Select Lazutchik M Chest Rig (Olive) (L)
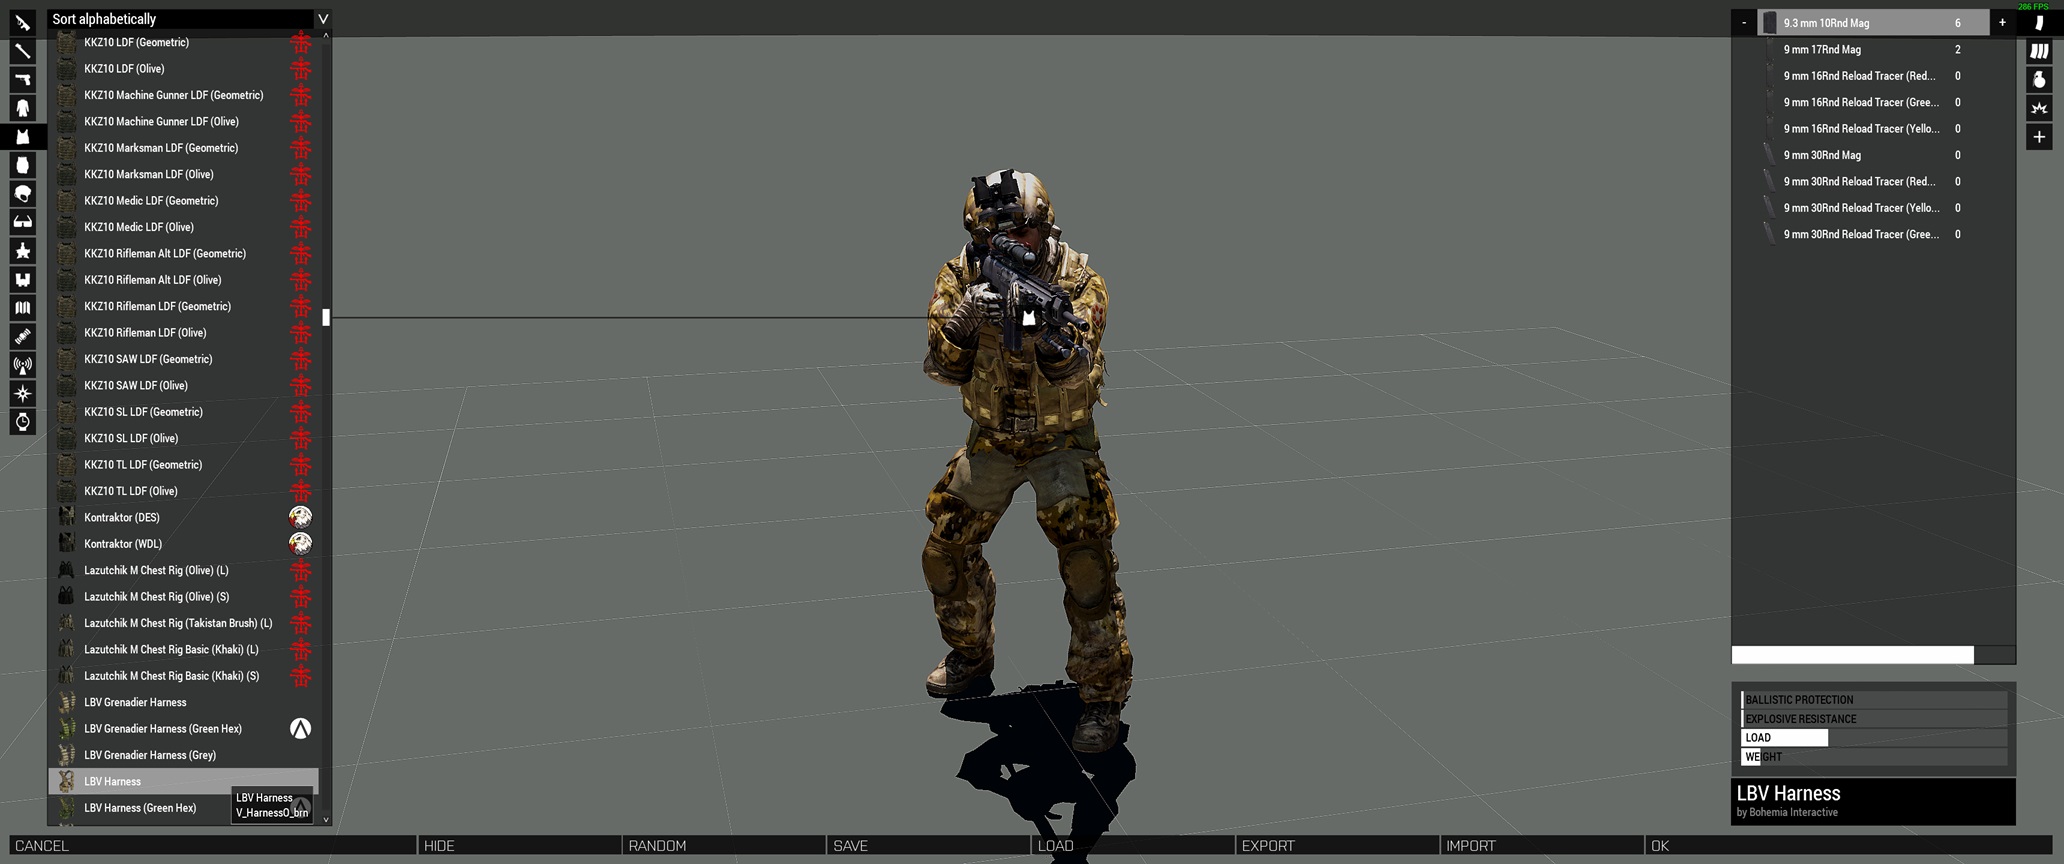2064x864 pixels. coord(183,570)
